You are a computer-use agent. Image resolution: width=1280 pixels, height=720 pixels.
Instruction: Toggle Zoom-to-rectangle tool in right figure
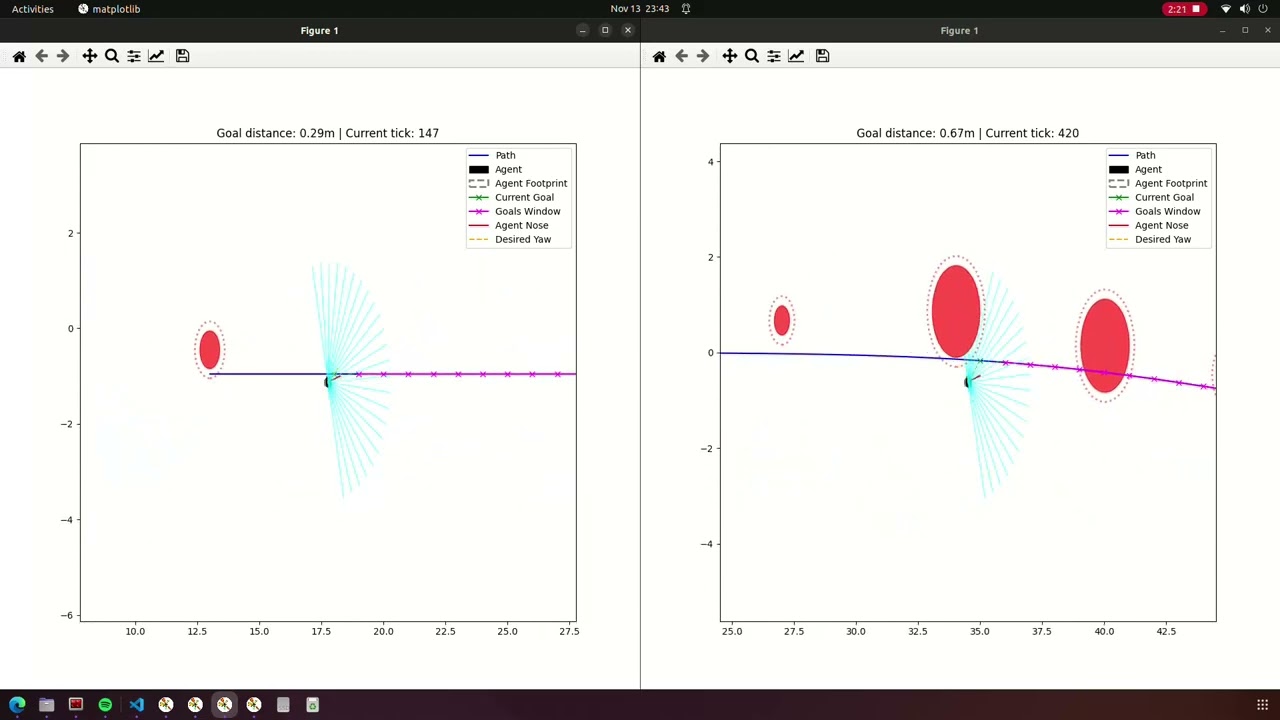(752, 56)
